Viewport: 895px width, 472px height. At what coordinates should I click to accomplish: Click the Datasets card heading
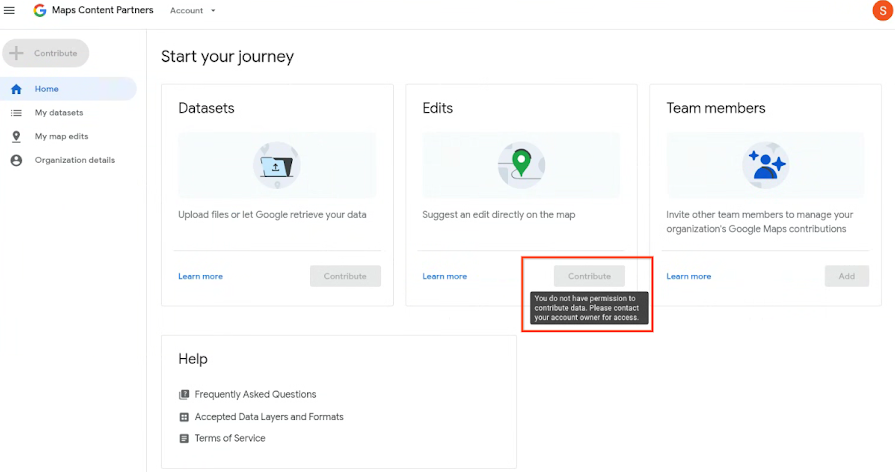point(206,108)
